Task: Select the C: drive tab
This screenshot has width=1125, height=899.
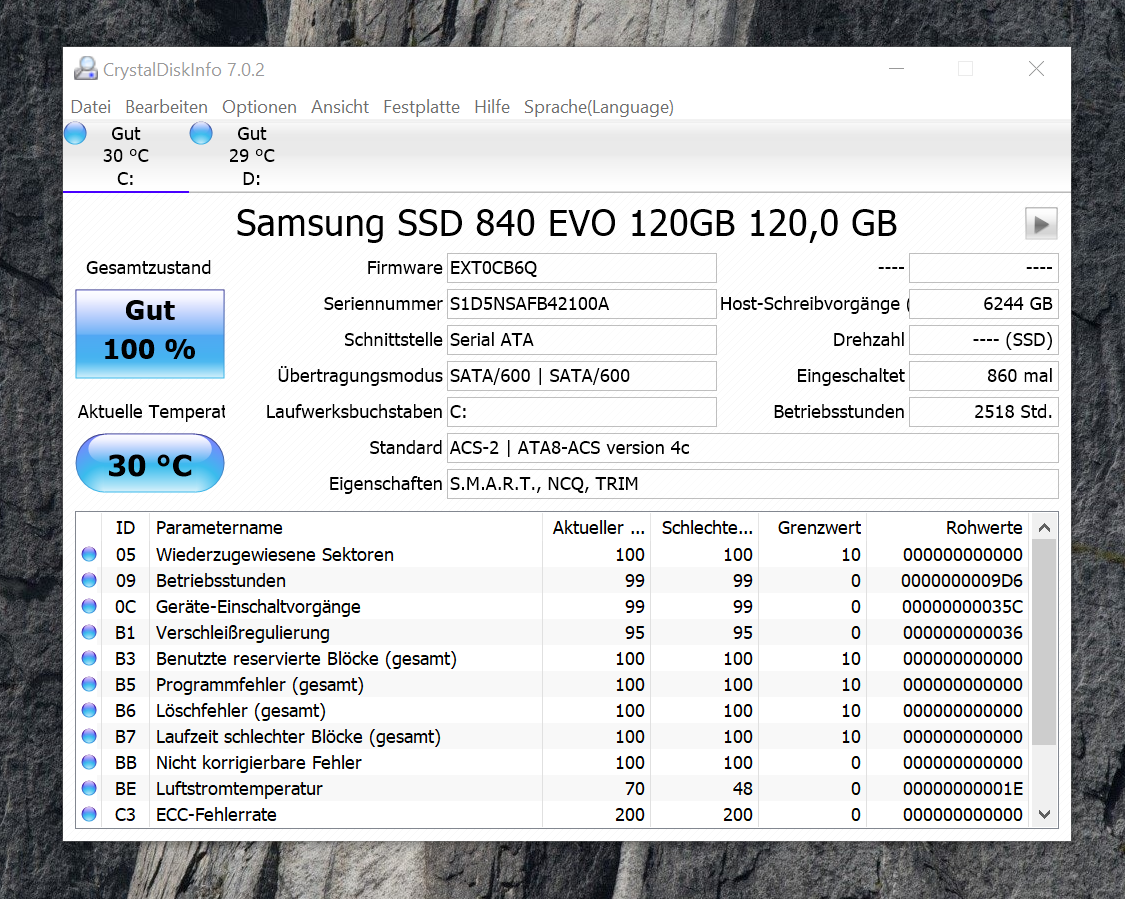Action: point(126,156)
